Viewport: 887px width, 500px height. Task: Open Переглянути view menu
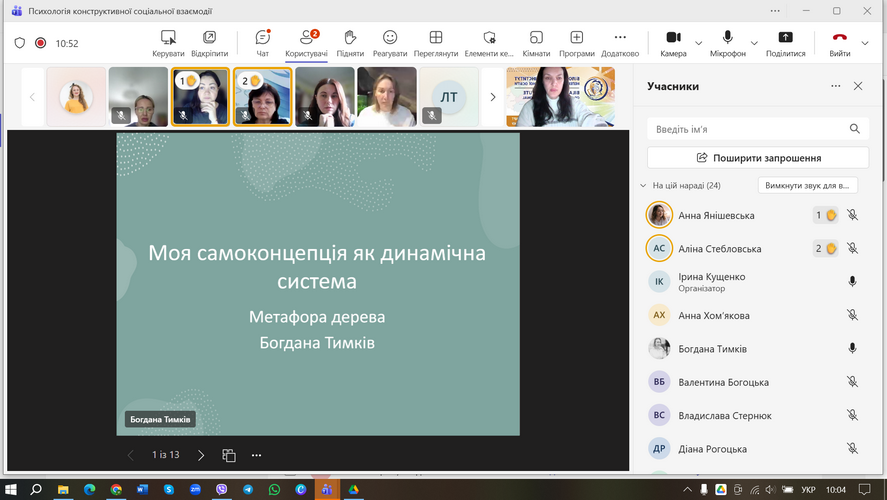(x=436, y=43)
